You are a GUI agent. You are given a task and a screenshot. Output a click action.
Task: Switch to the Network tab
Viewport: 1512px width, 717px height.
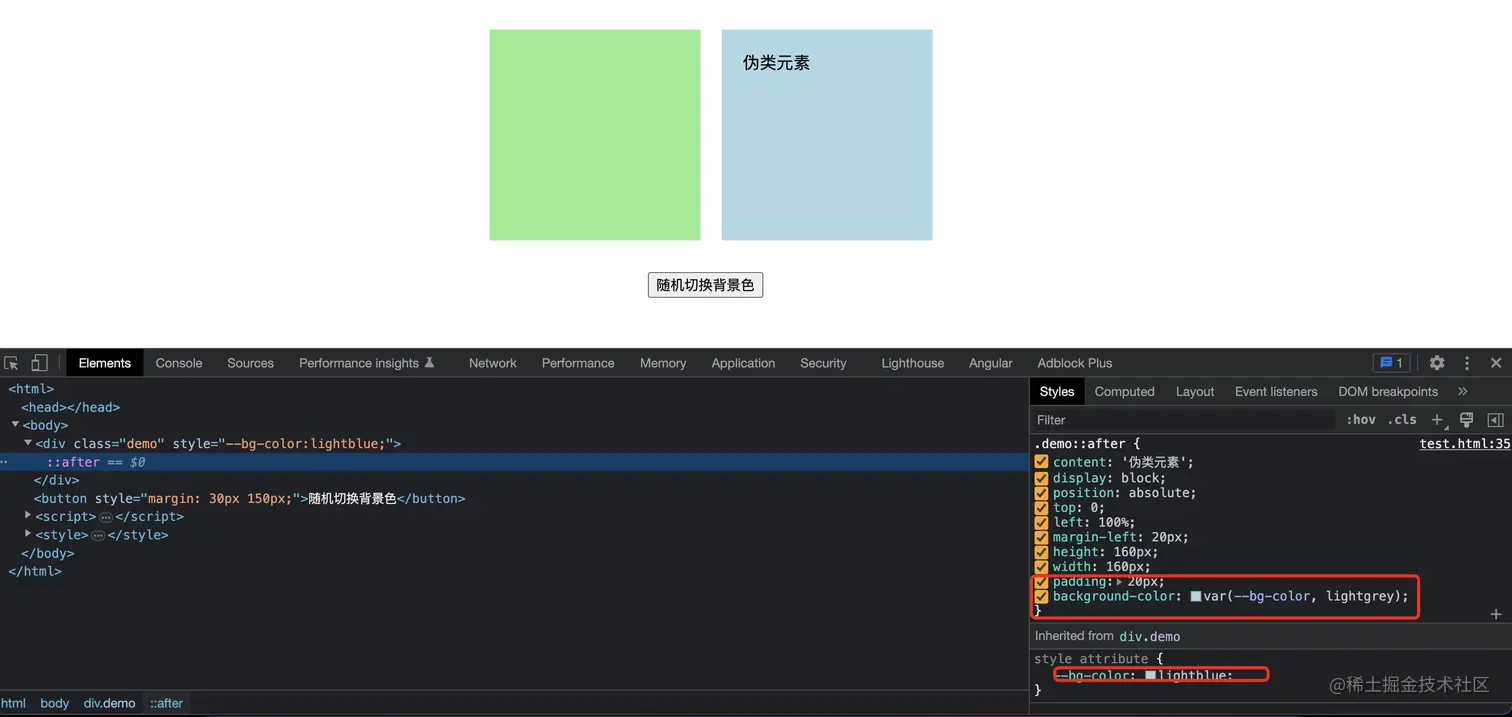pos(493,363)
